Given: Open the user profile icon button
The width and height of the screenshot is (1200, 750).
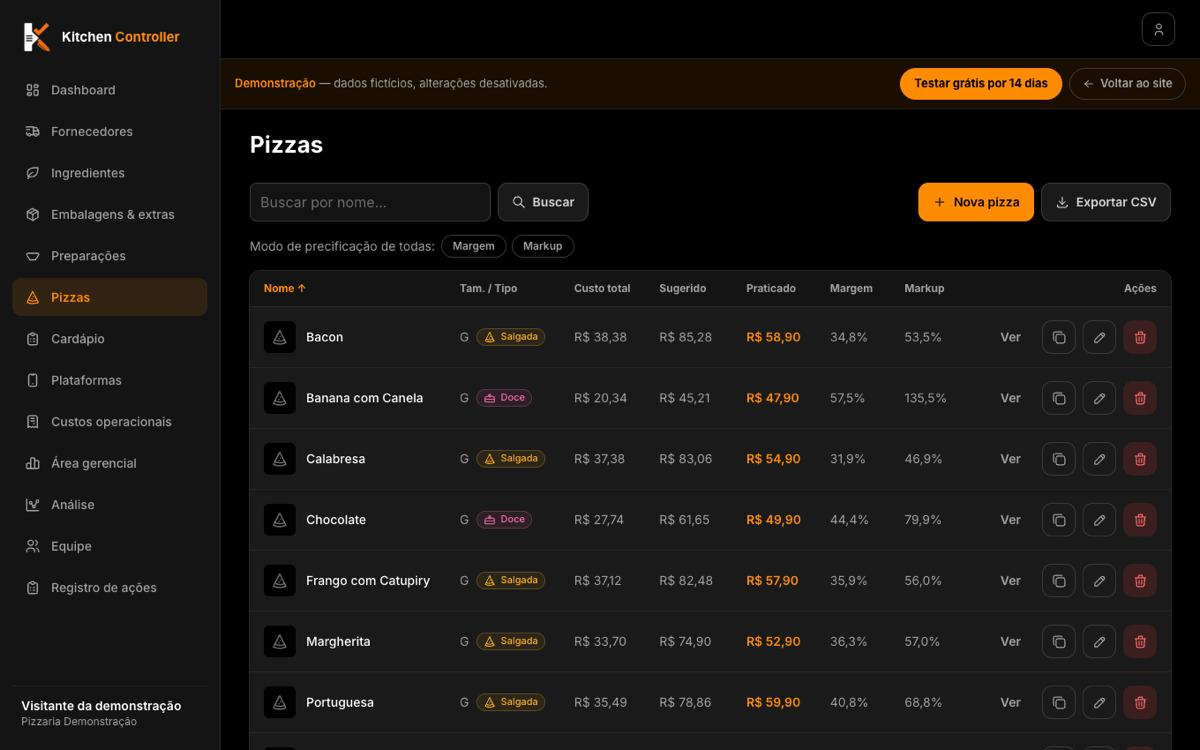Looking at the screenshot, I should coord(1158,29).
